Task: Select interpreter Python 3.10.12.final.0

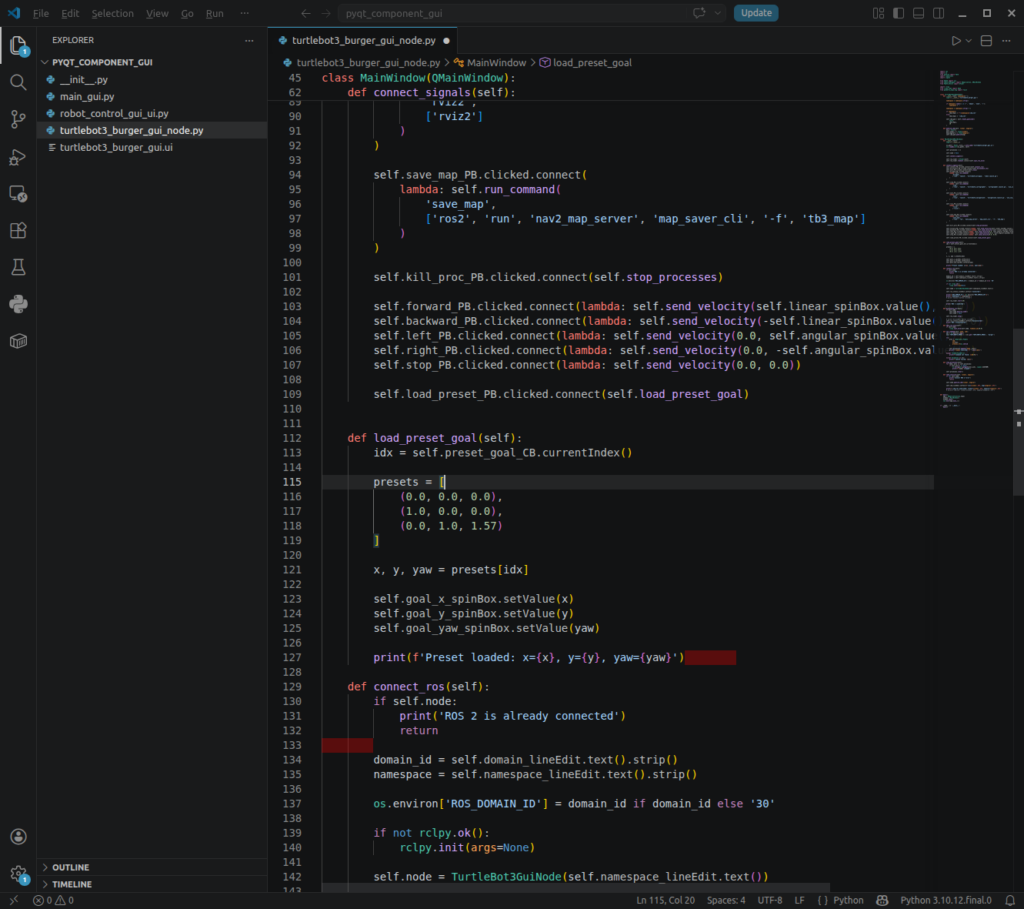Action: (946, 900)
